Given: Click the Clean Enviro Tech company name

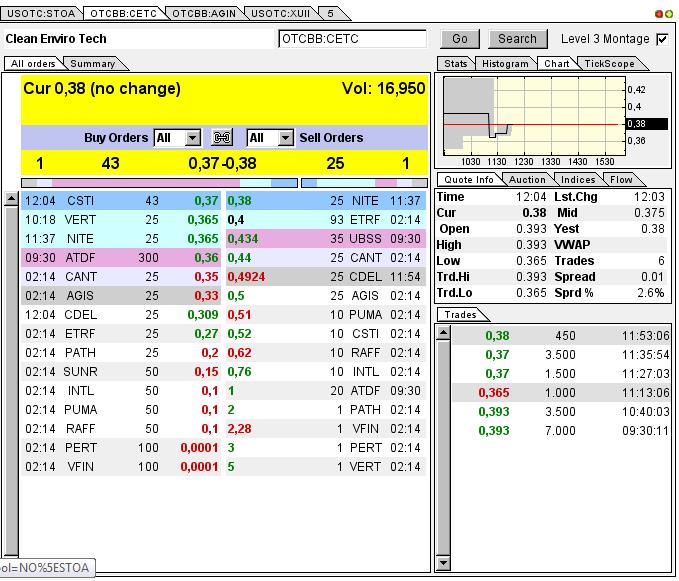Looking at the screenshot, I should pyautogui.click(x=56, y=39).
